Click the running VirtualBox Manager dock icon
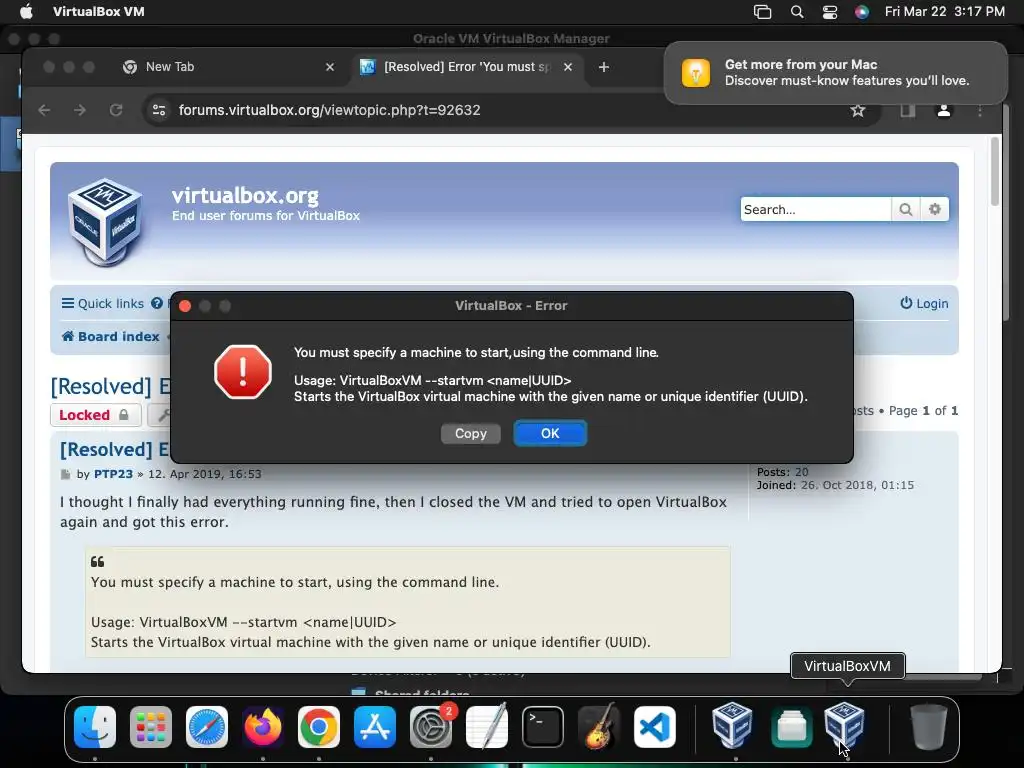 [732, 725]
